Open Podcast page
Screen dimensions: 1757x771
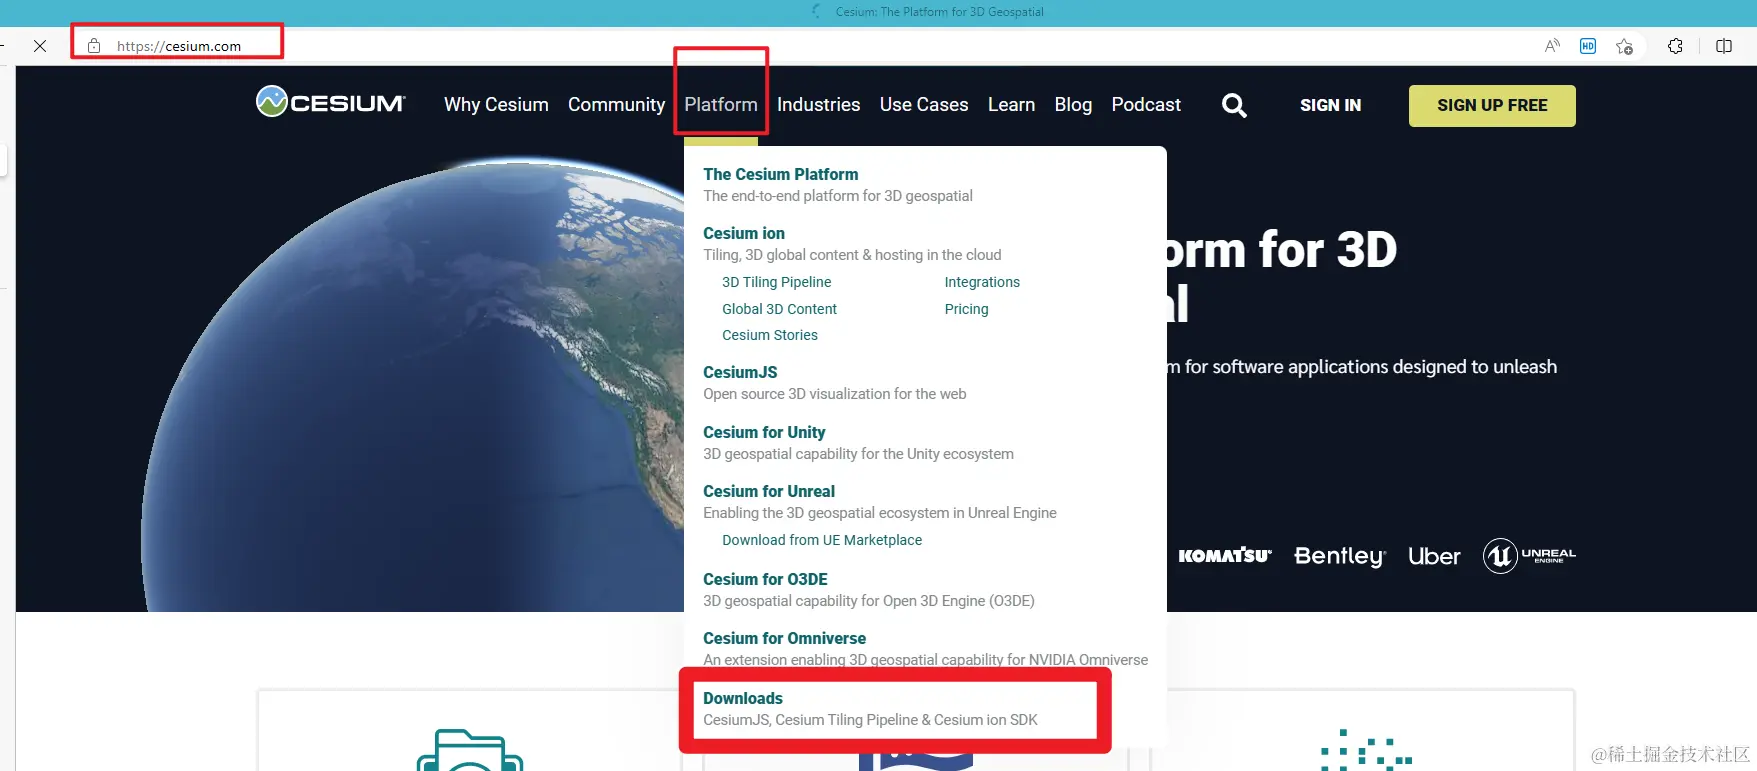pyautogui.click(x=1146, y=105)
